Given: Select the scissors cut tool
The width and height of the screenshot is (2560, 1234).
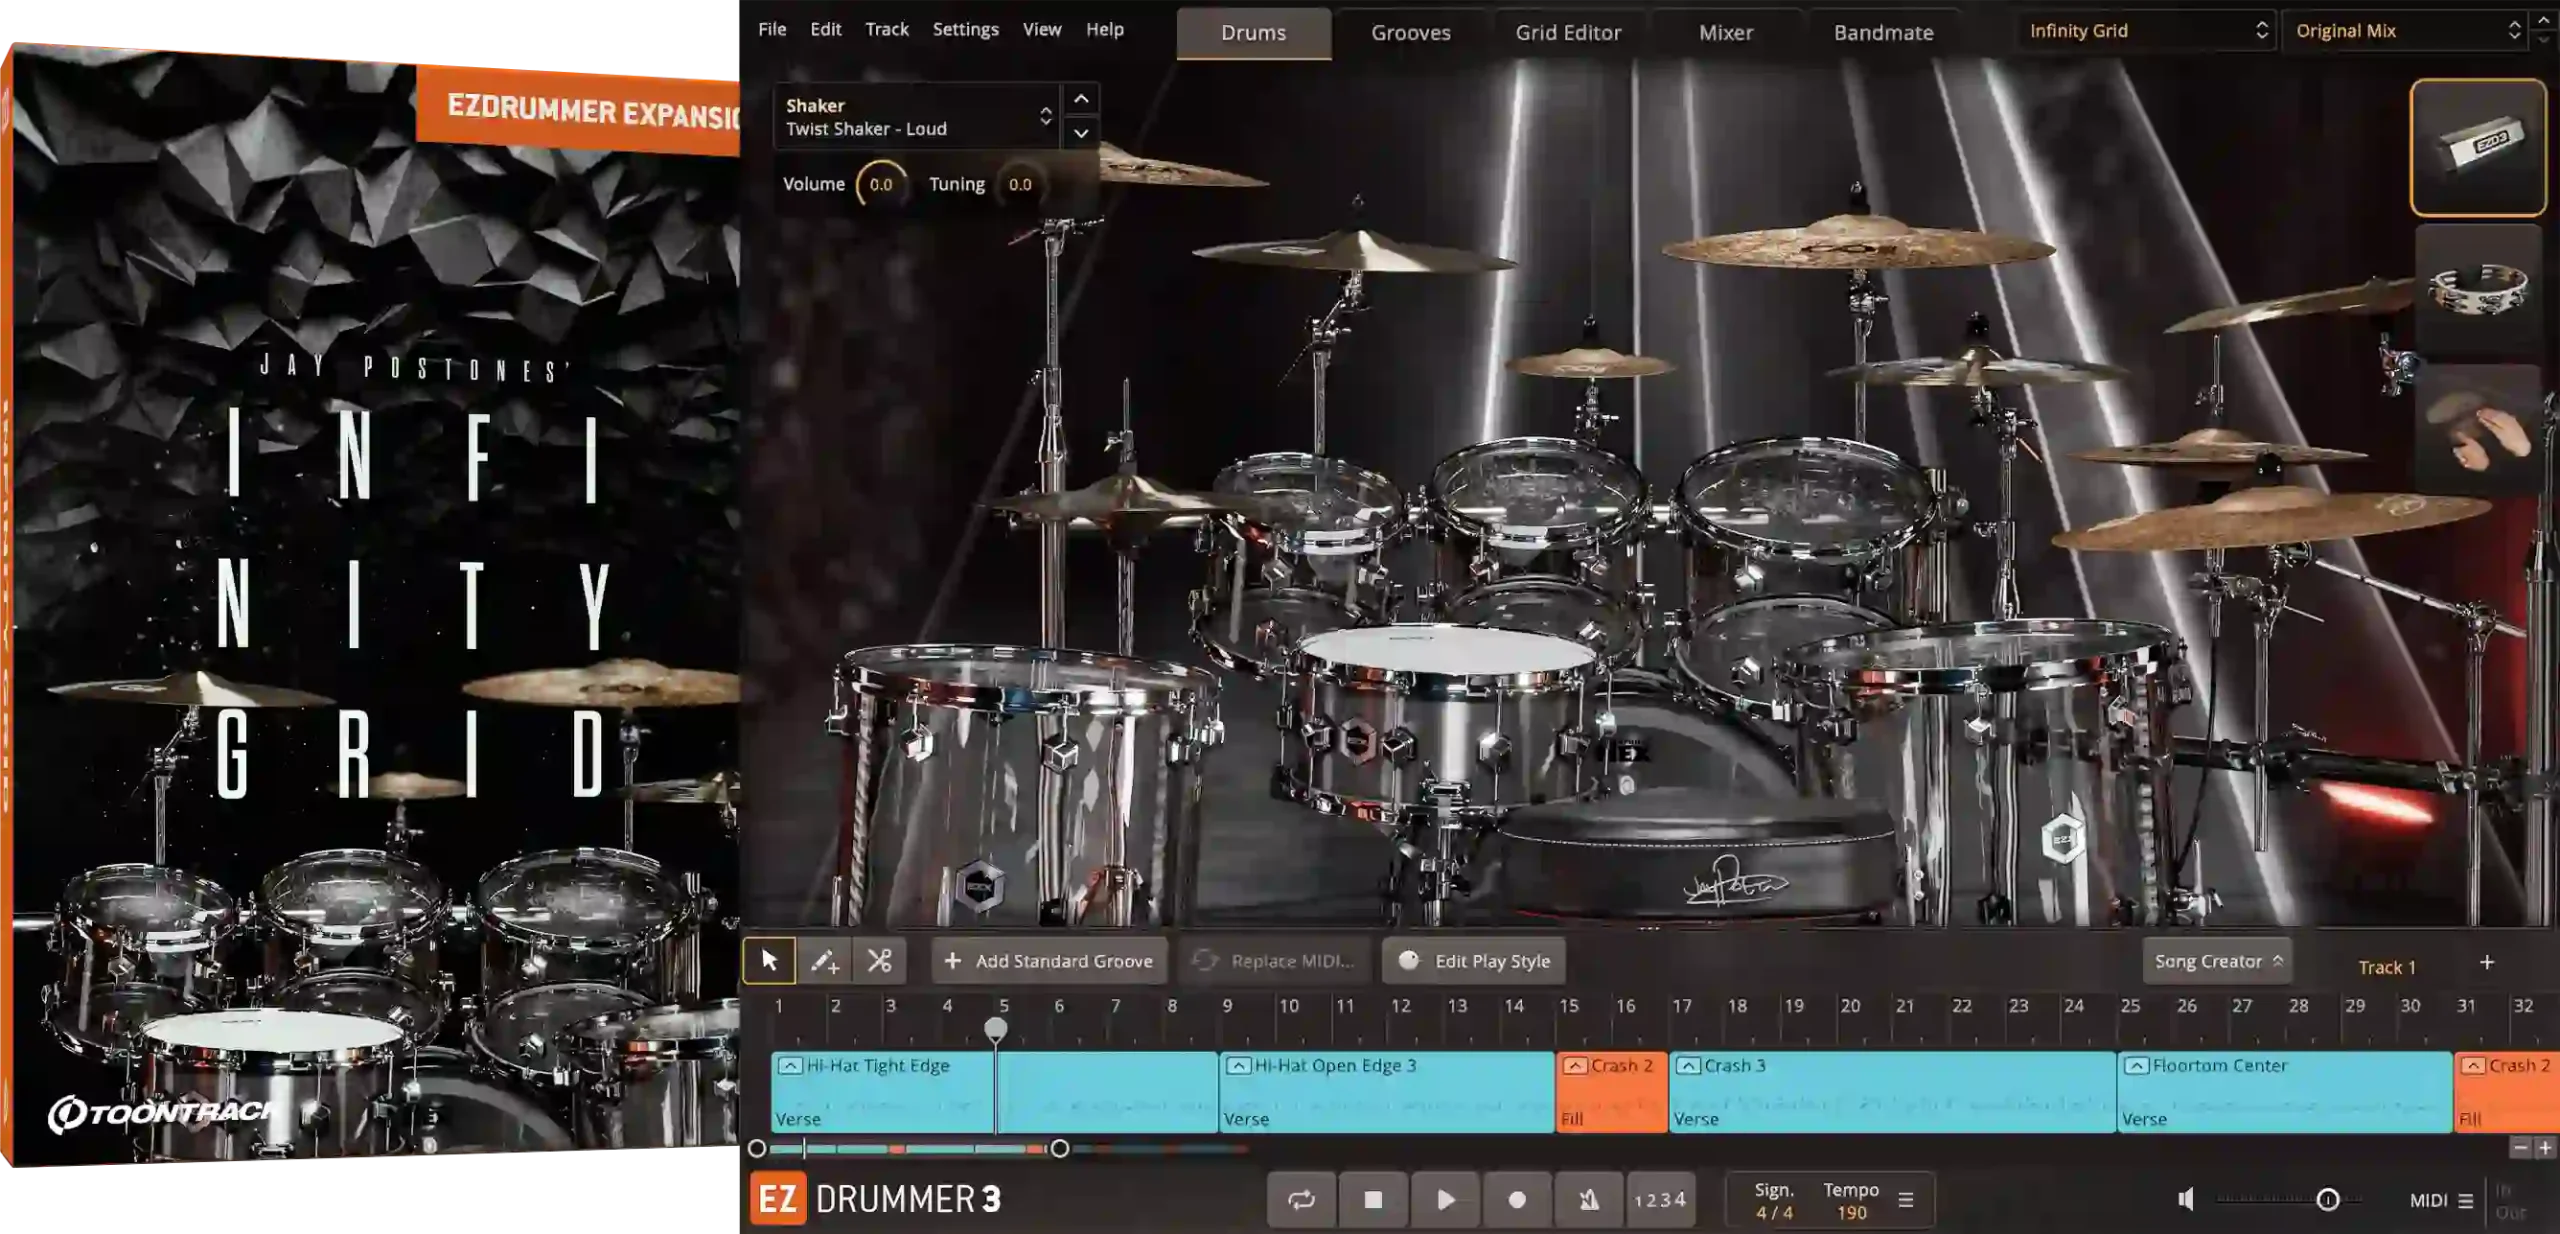Looking at the screenshot, I should tap(879, 960).
